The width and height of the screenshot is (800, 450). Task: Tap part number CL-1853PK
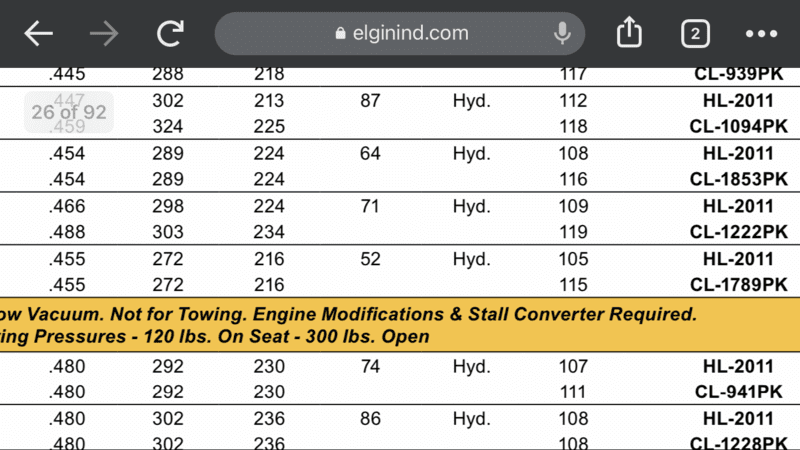coord(737,180)
